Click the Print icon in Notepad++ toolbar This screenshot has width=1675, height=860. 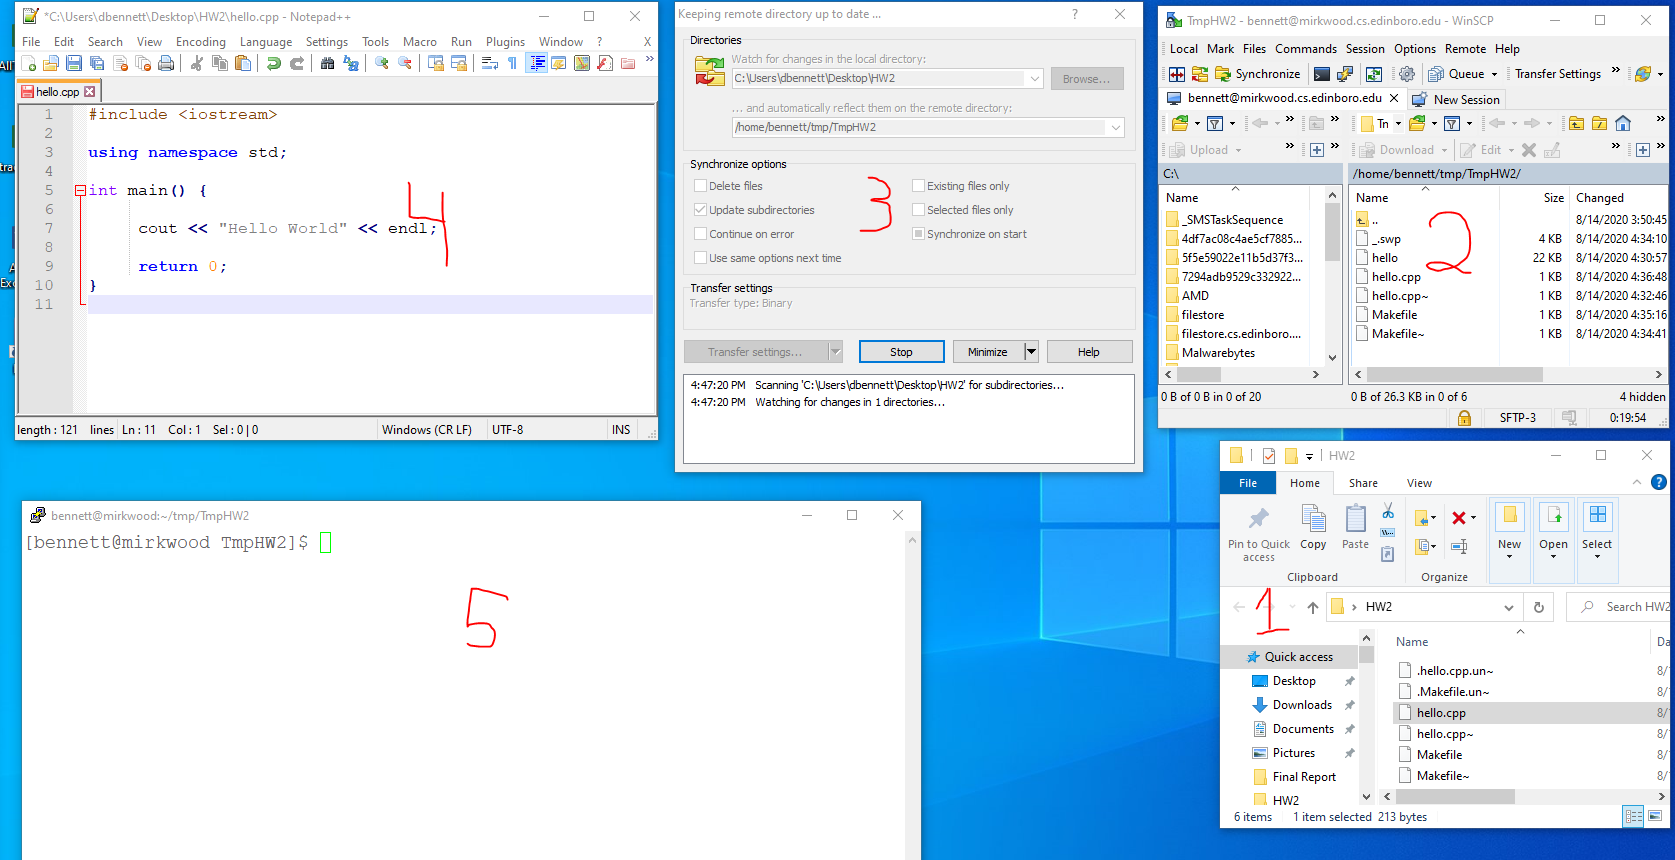pyautogui.click(x=166, y=64)
